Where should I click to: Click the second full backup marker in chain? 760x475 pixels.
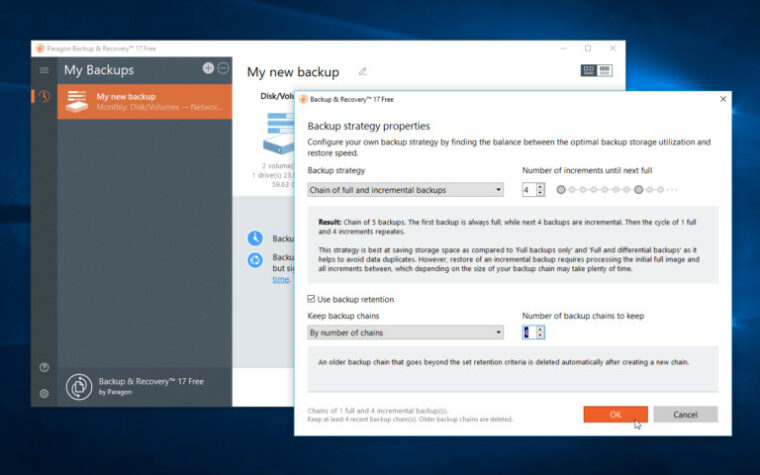[639, 190]
